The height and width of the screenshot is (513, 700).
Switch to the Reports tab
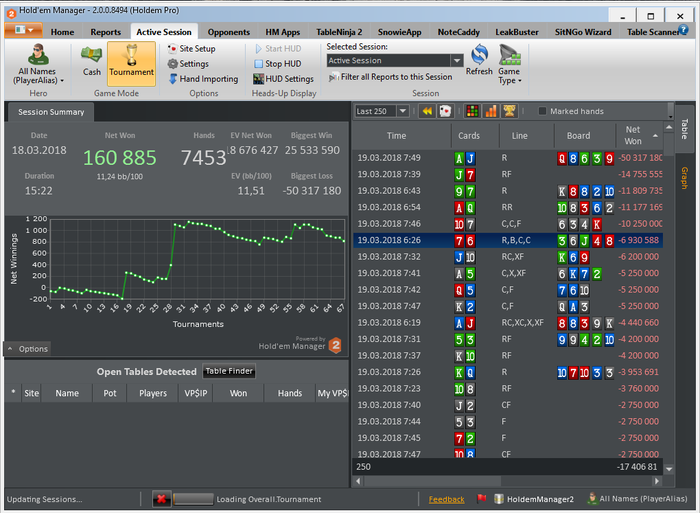pos(105,32)
